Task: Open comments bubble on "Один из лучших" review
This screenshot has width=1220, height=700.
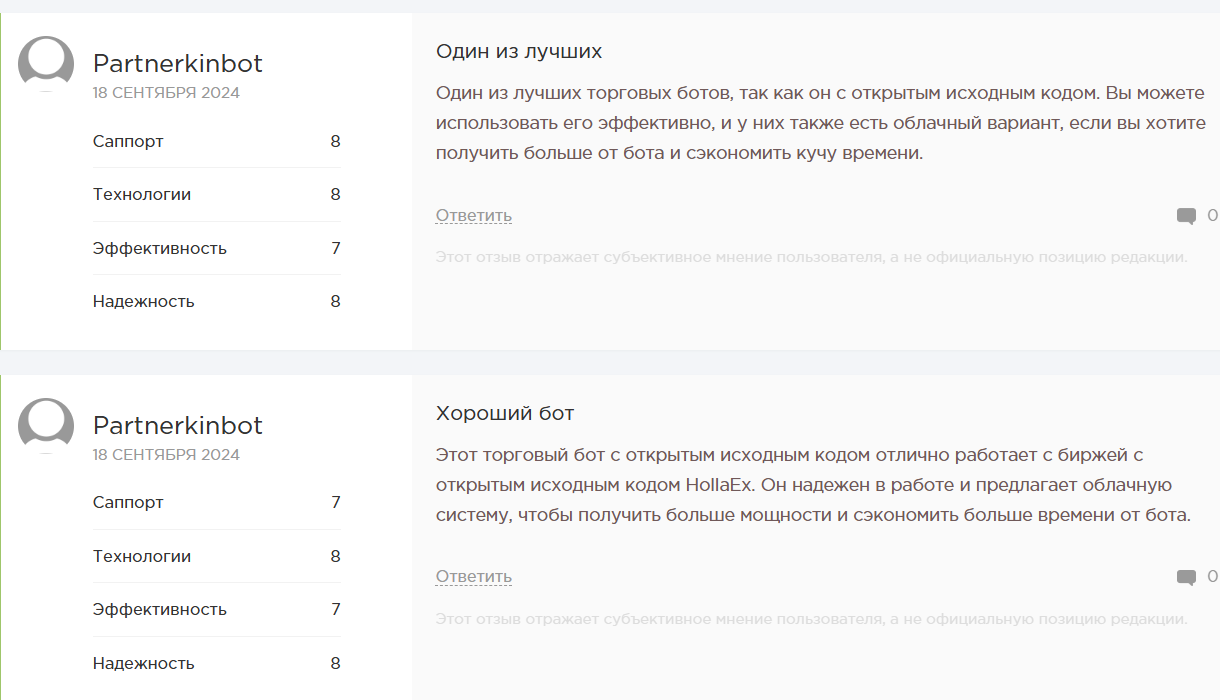Action: (1186, 216)
